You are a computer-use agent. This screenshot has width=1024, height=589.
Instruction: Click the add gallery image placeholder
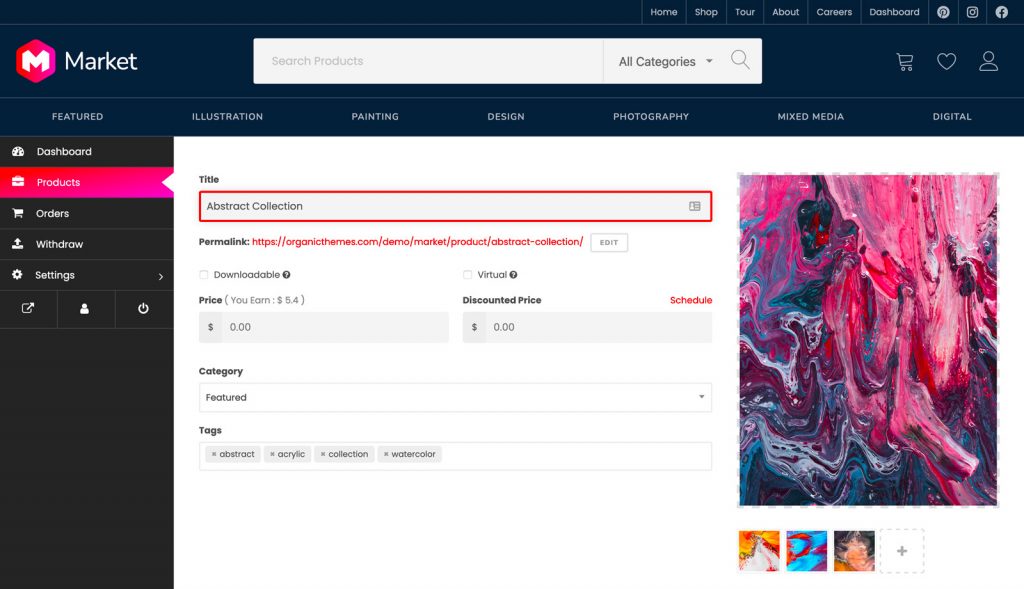coord(901,550)
